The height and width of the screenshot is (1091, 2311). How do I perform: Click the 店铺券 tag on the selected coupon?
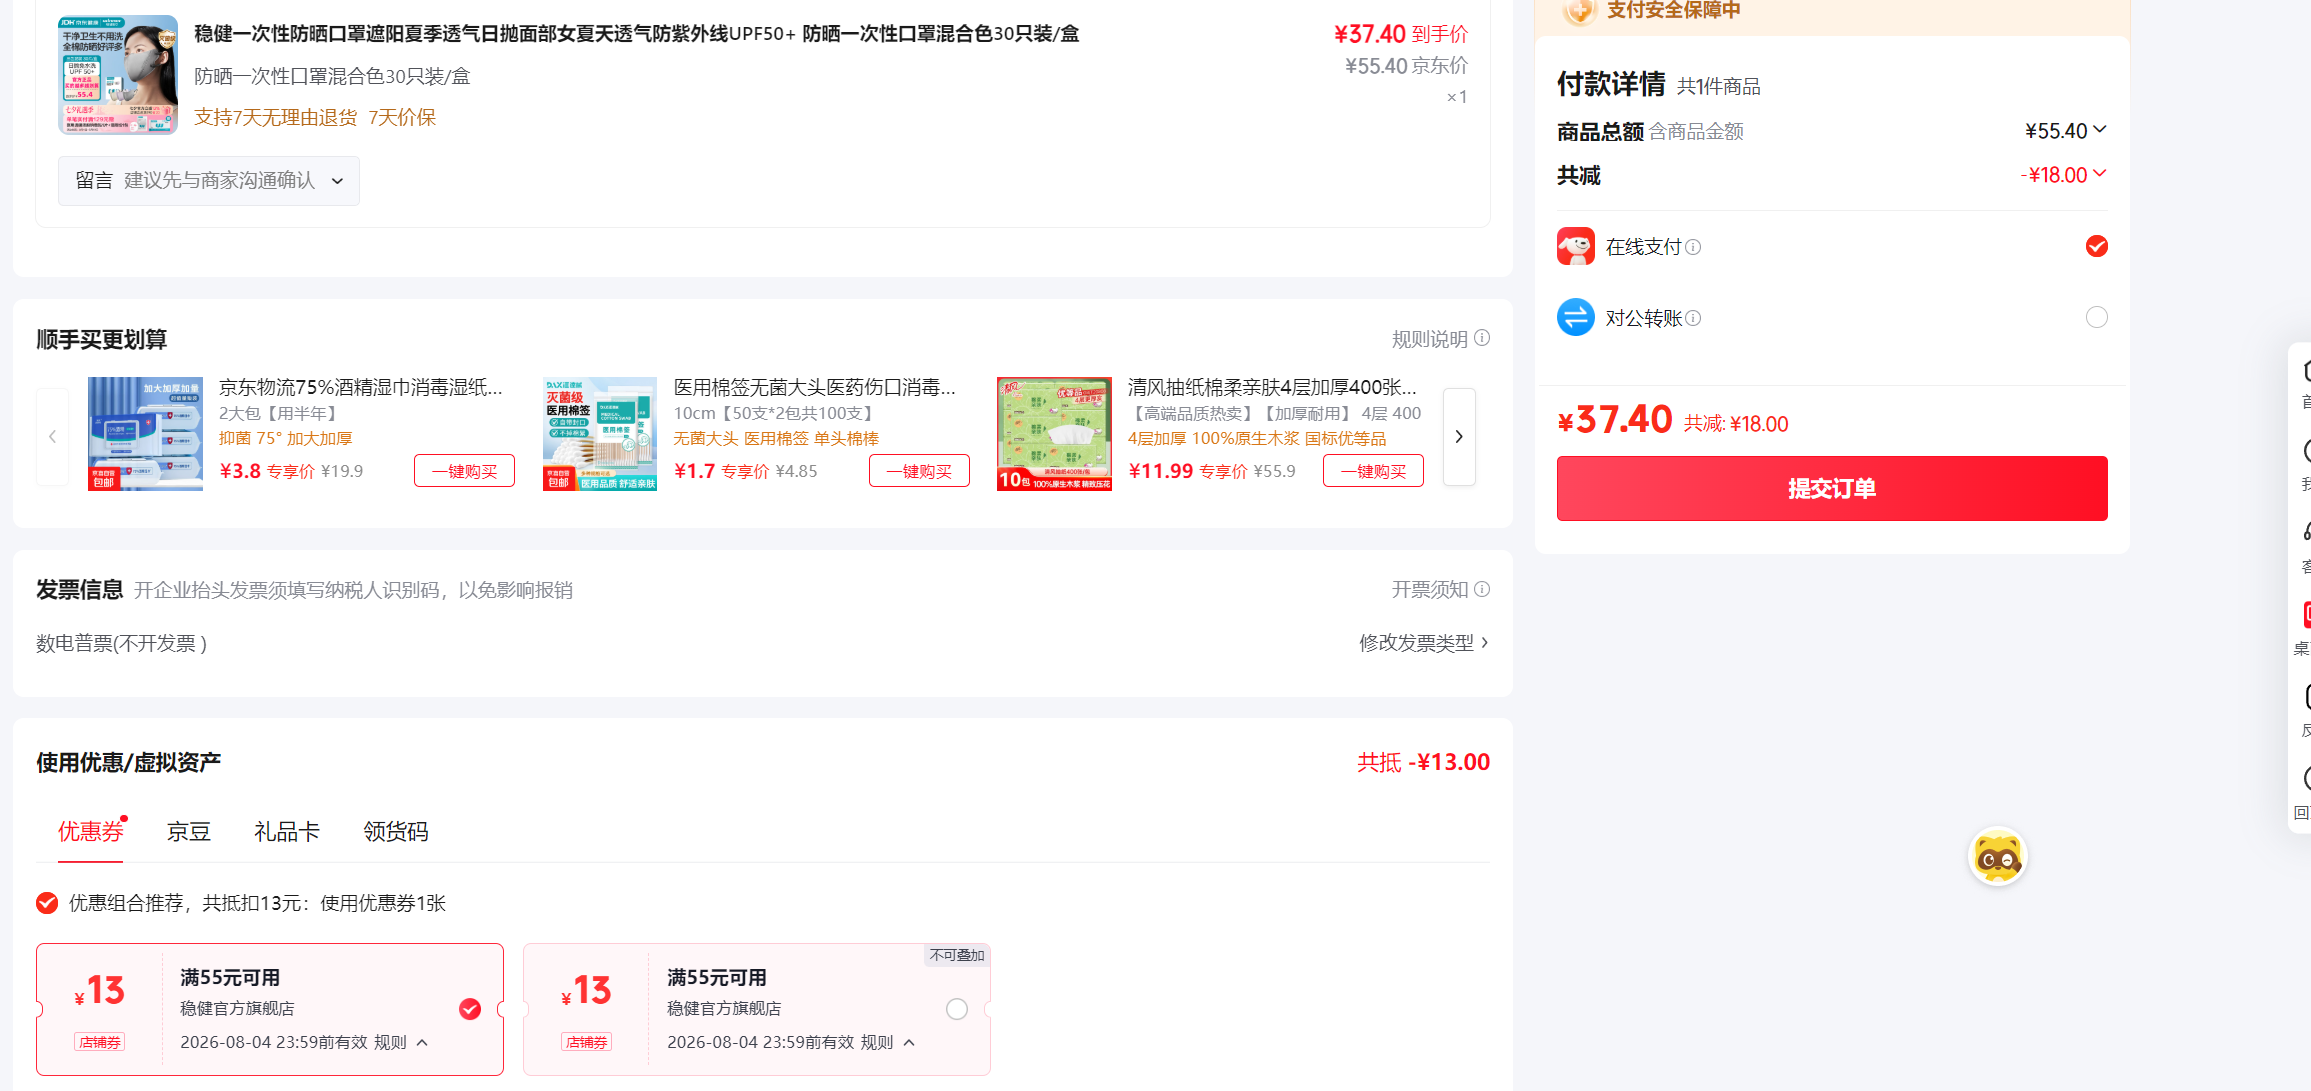[100, 1042]
